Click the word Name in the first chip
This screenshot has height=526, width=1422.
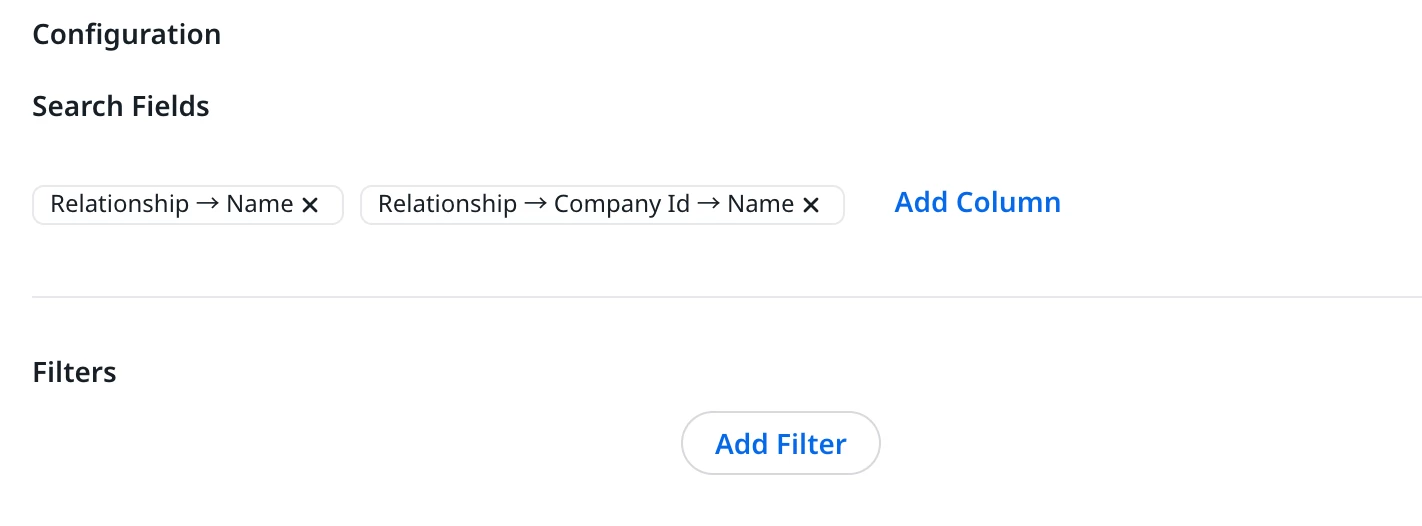pos(260,204)
